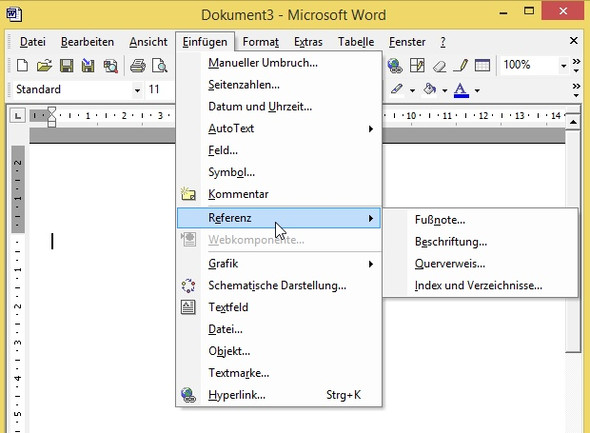This screenshot has width=590, height=433.
Task: Choose Hyperlink... Strg+K entry
Action: pyautogui.click(x=279, y=395)
